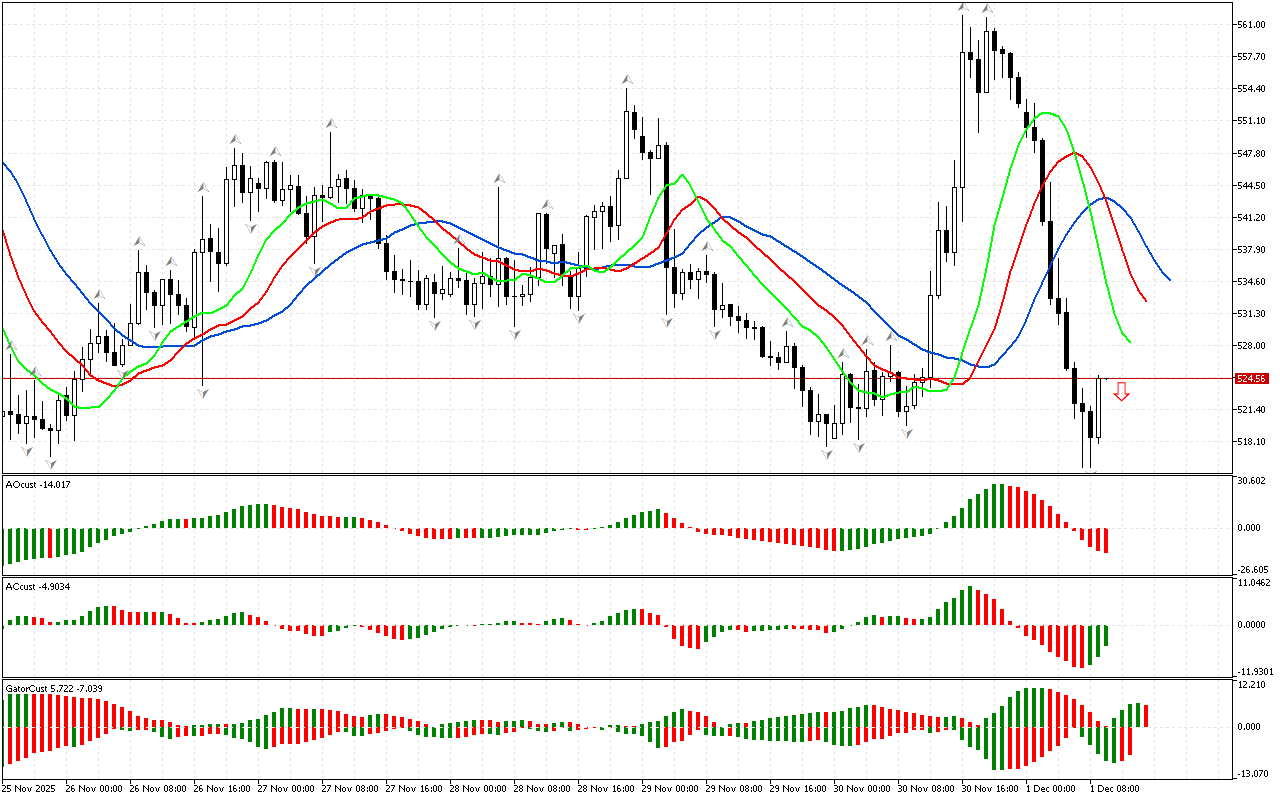The height and width of the screenshot is (800, 1280).
Task: Click the red 524.56 price label
Action: [x=1251, y=379]
